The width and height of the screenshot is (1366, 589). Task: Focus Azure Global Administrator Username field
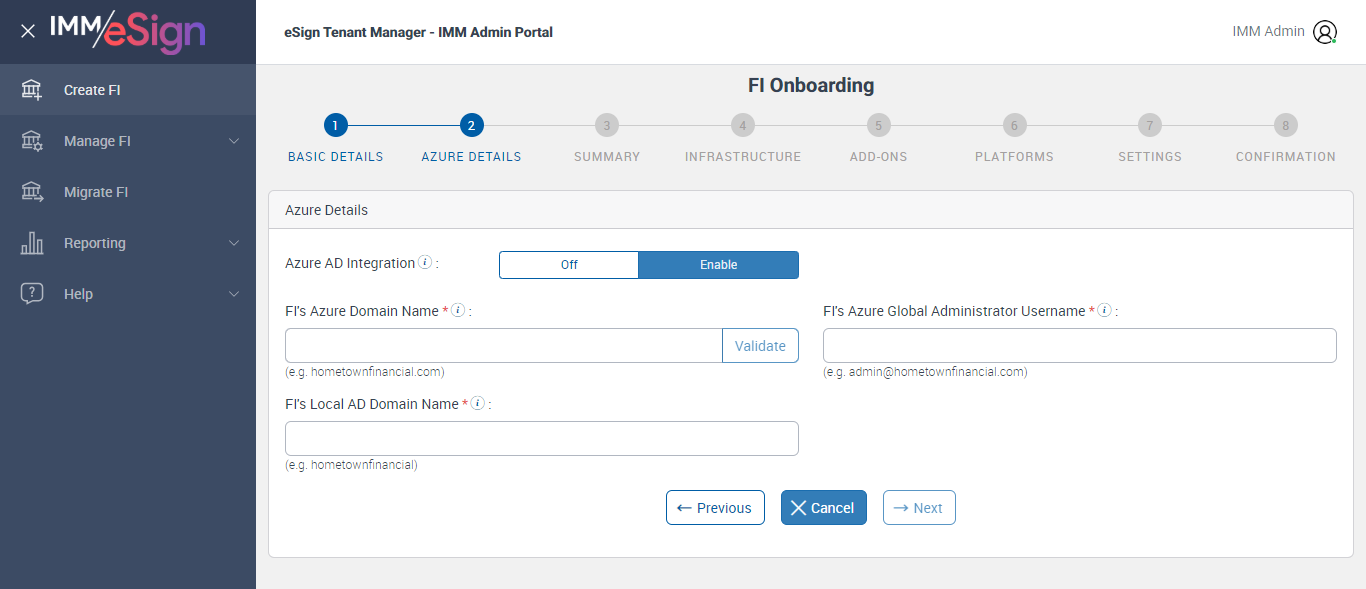(1080, 345)
